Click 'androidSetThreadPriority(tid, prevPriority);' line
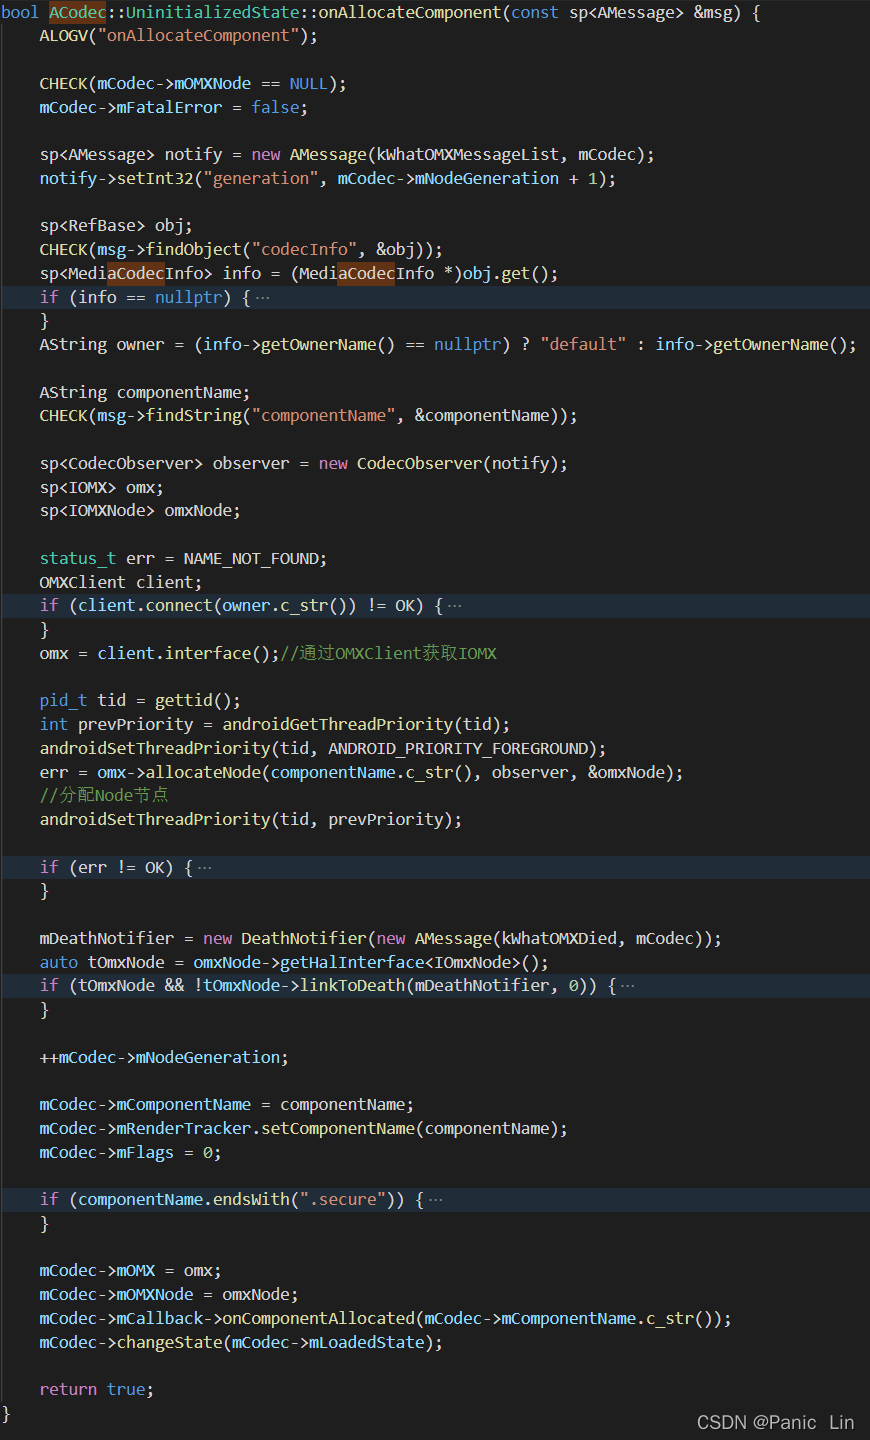 (251, 820)
